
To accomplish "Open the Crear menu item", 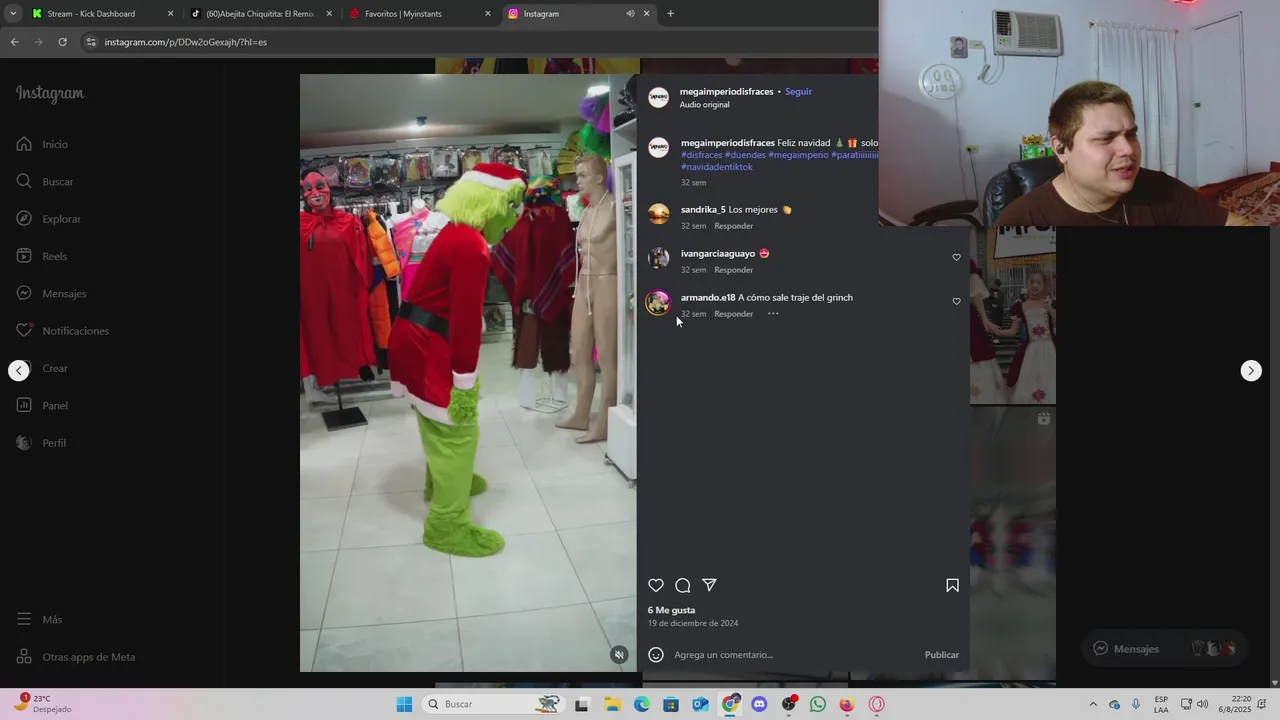I will (42, 368).
